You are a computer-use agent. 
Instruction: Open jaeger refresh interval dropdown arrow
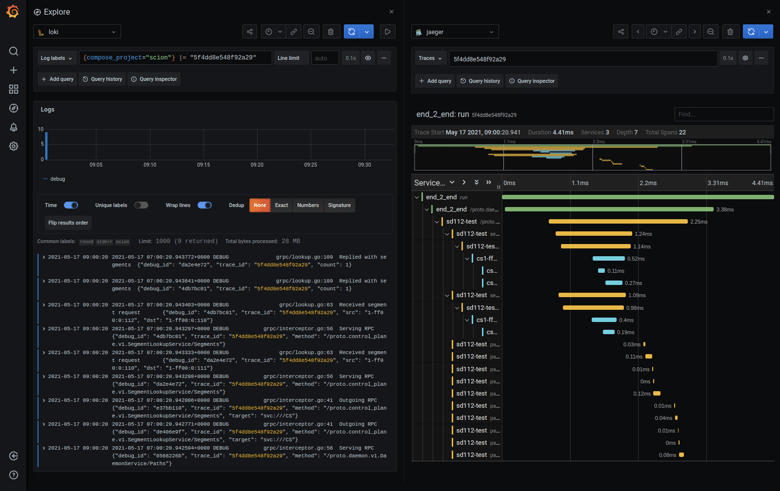(766, 32)
